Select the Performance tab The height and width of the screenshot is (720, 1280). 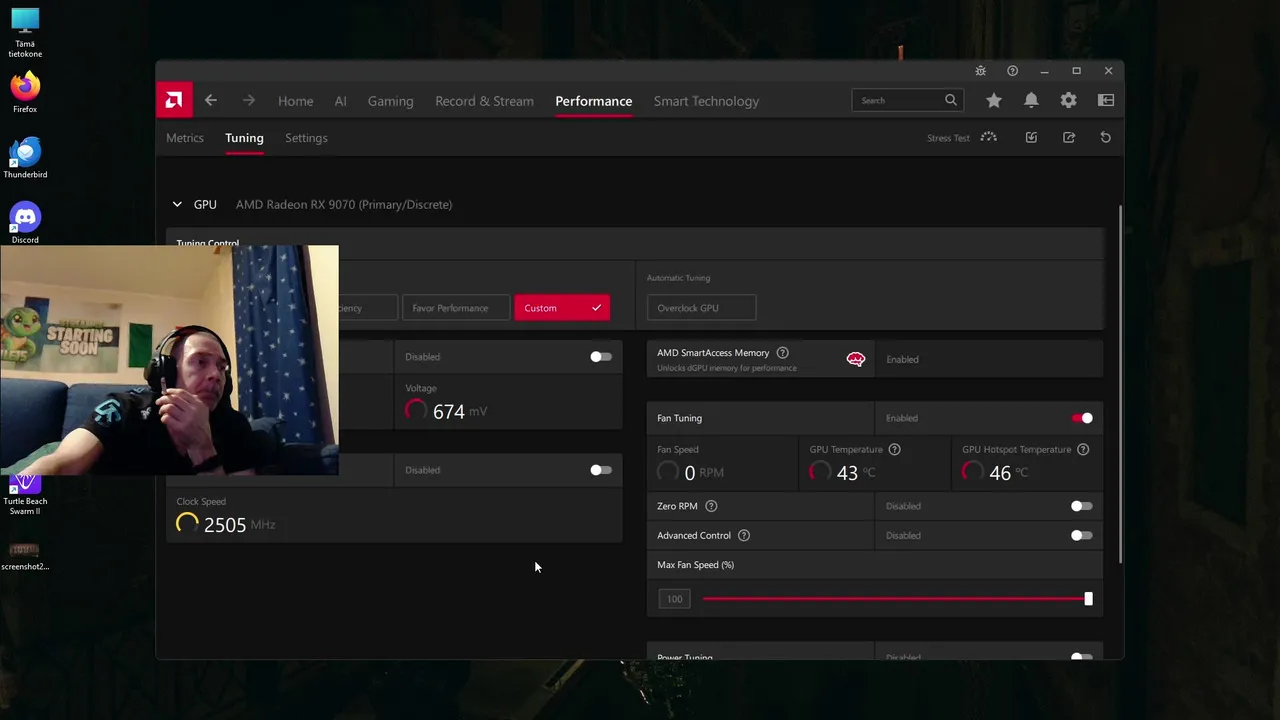594,101
